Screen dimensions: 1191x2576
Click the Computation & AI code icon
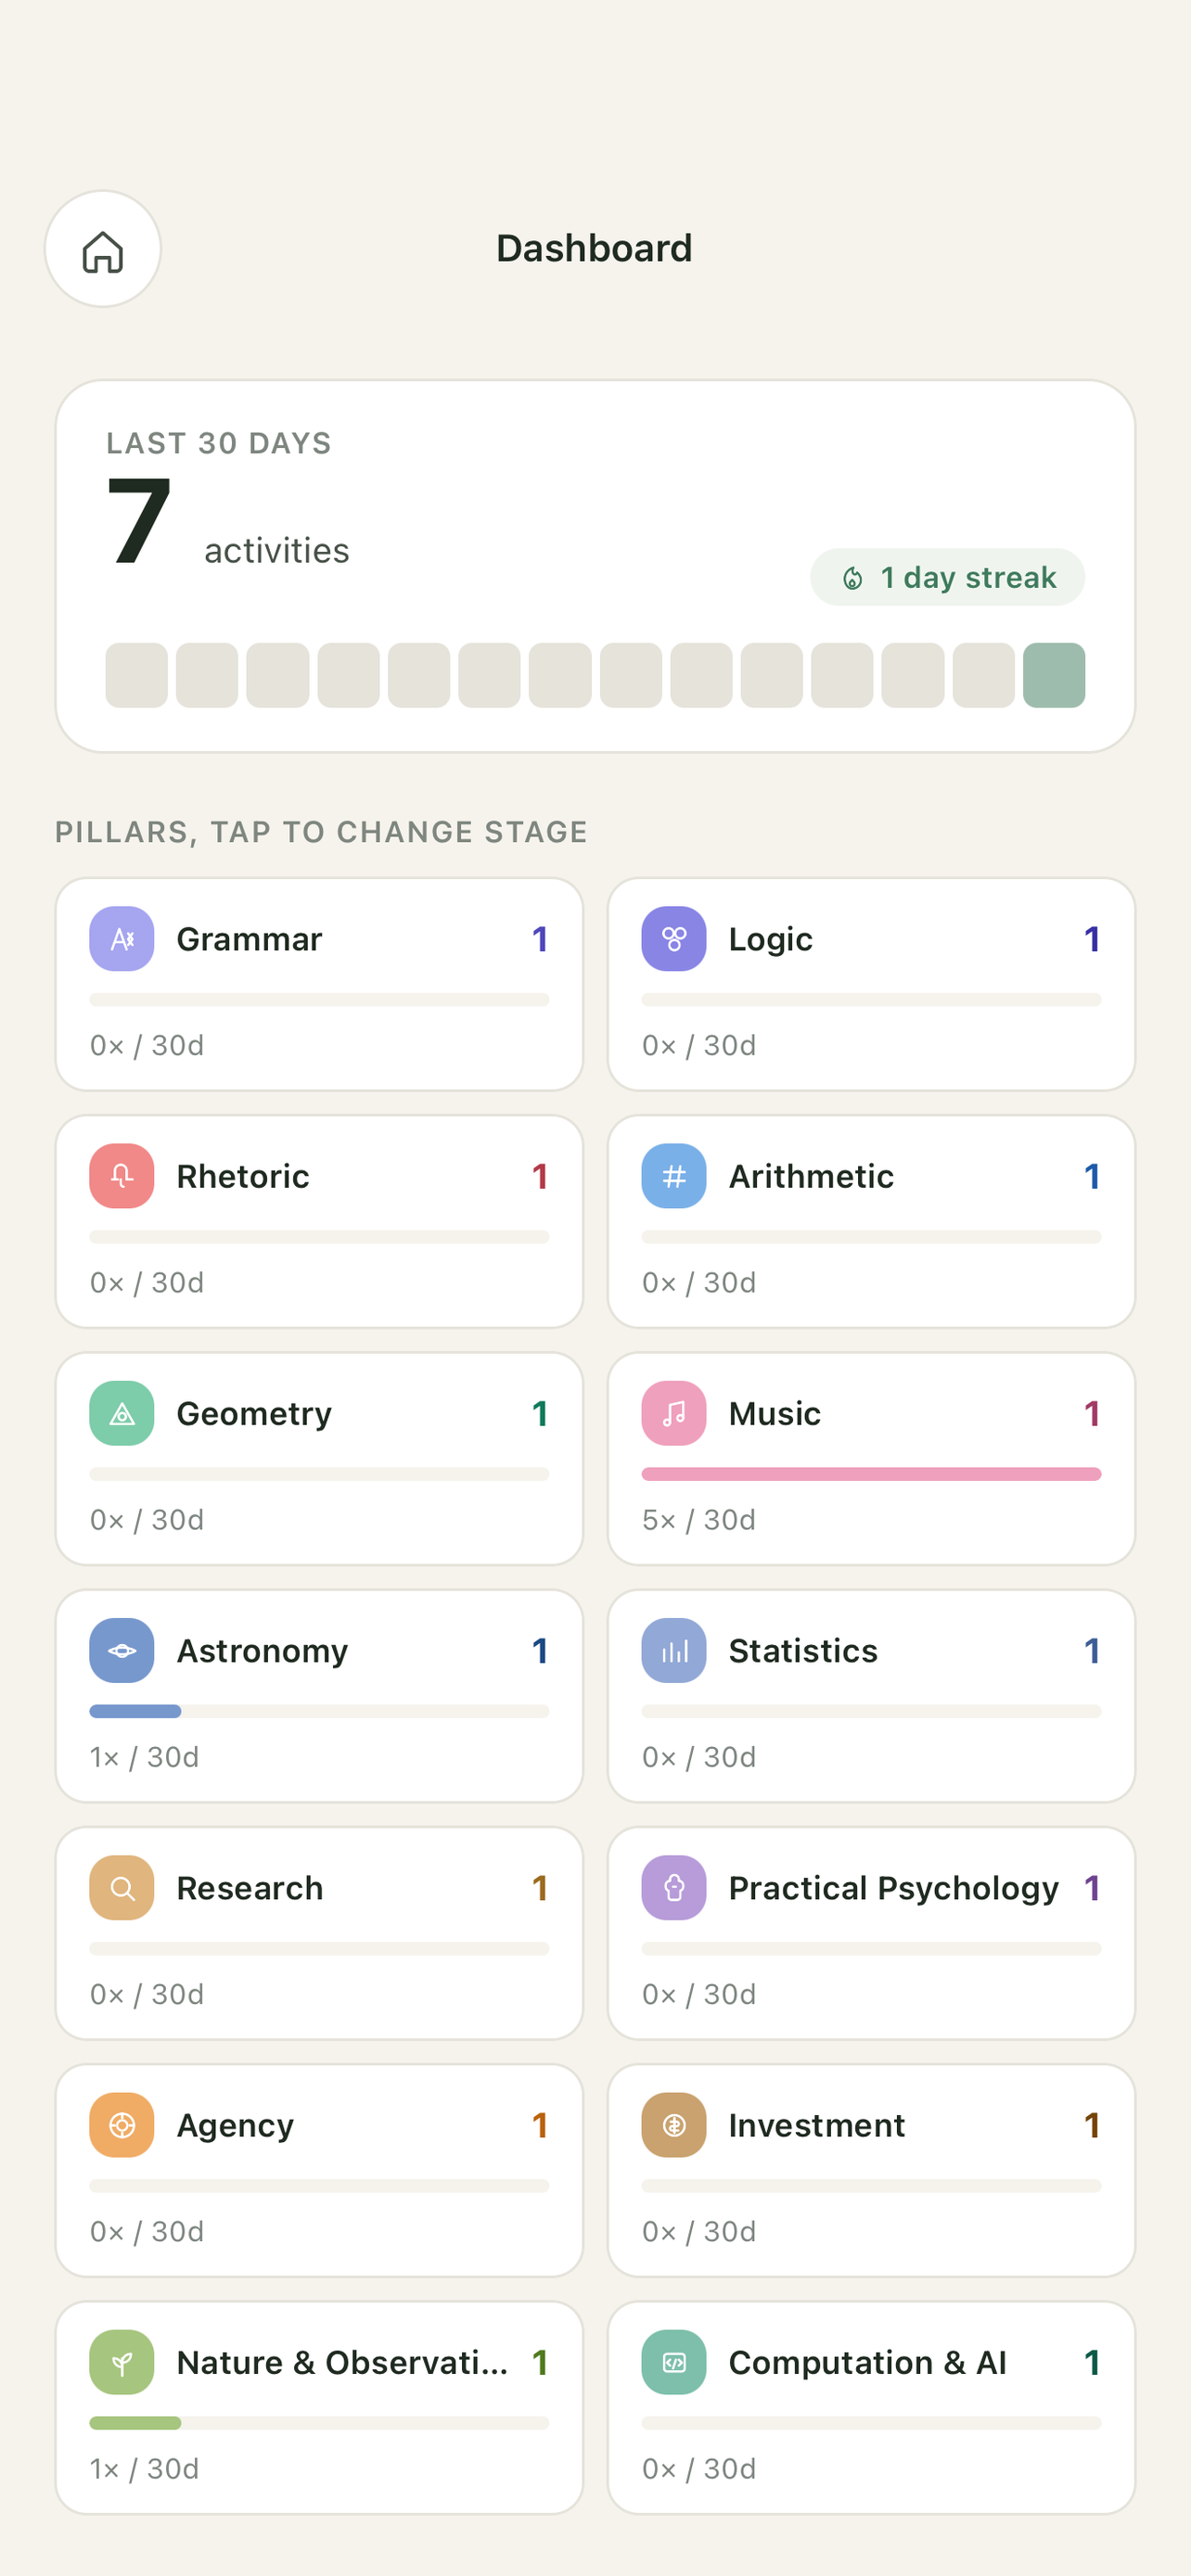tap(674, 2362)
